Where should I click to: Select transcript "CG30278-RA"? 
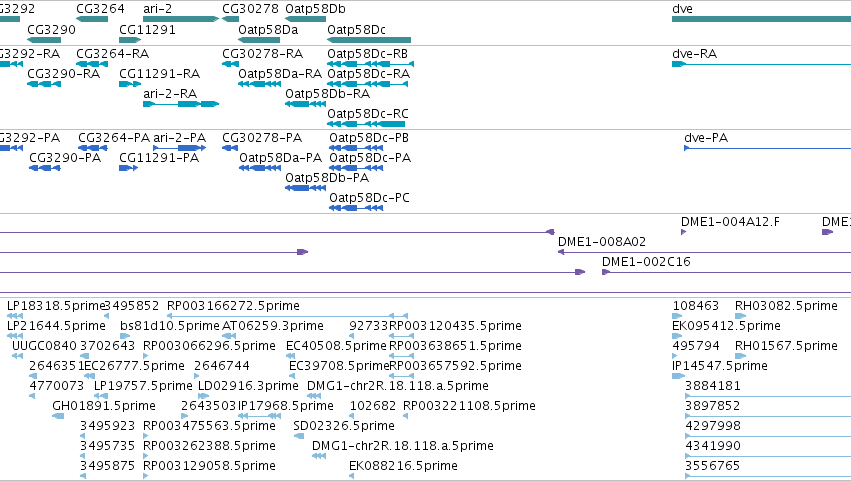(x=263, y=54)
